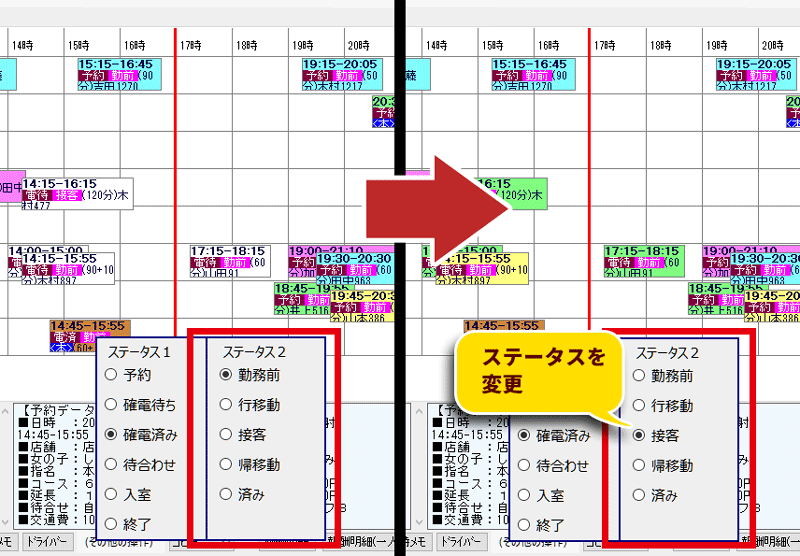
Task: Choose the selected 勤務前 radio in ステータス2
Action: [x=226, y=376]
